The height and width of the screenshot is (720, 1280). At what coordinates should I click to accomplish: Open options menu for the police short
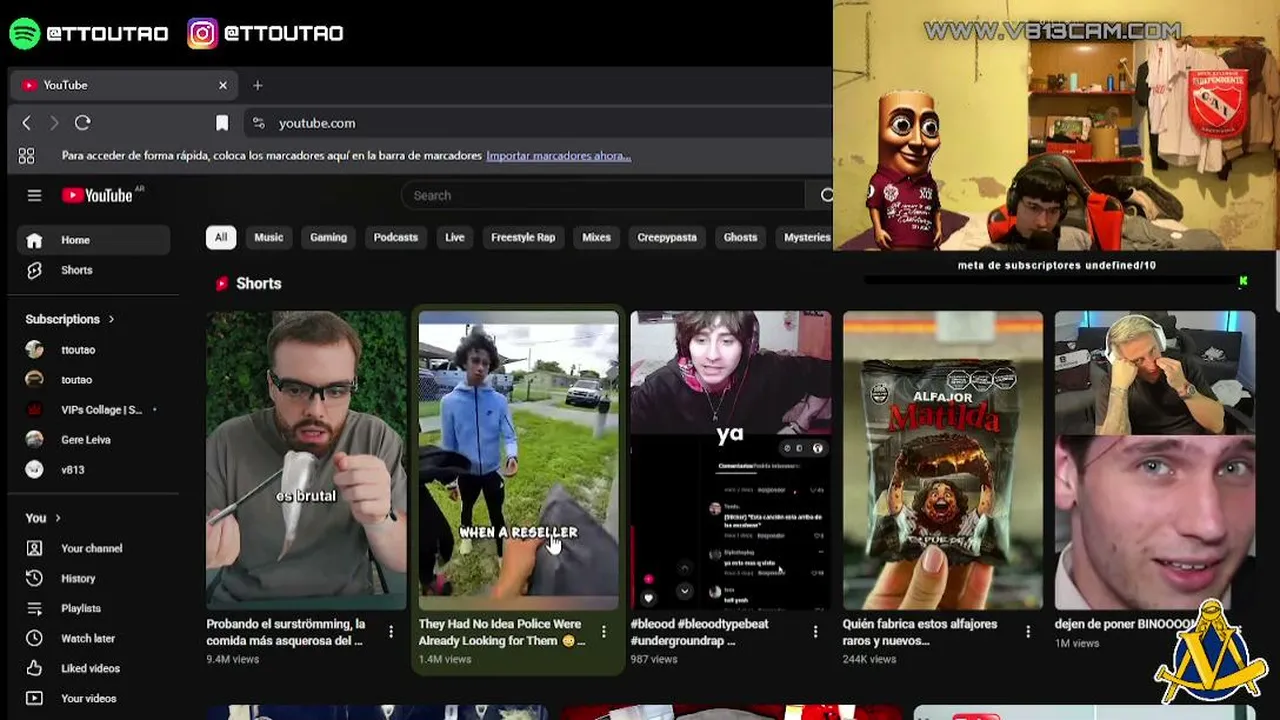pyautogui.click(x=603, y=632)
